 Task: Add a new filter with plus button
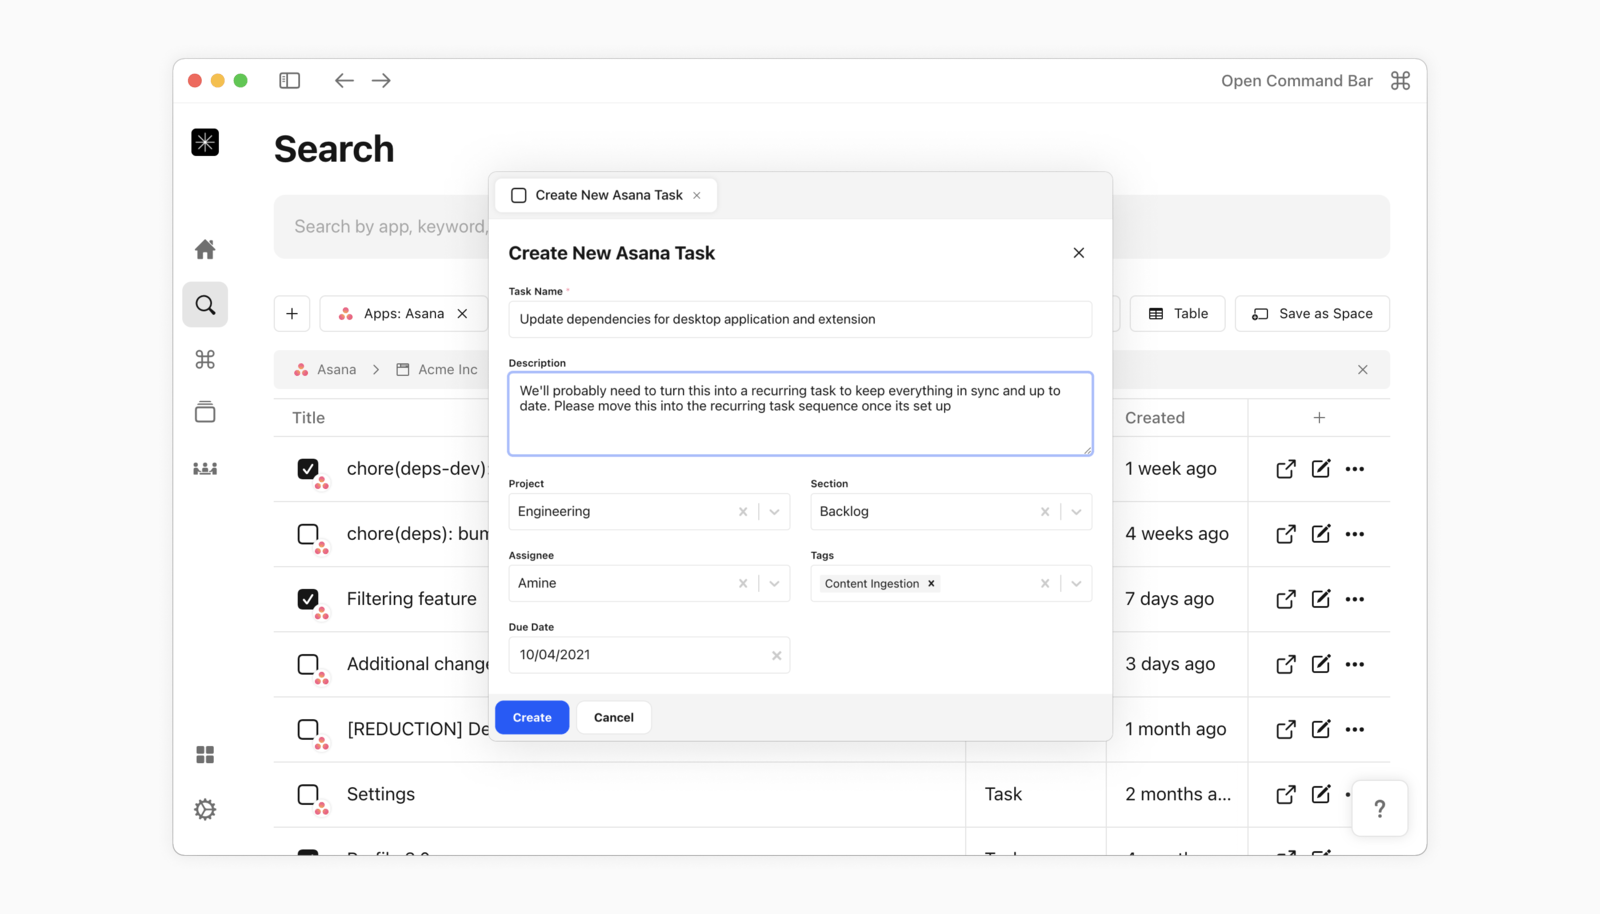point(292,313)
